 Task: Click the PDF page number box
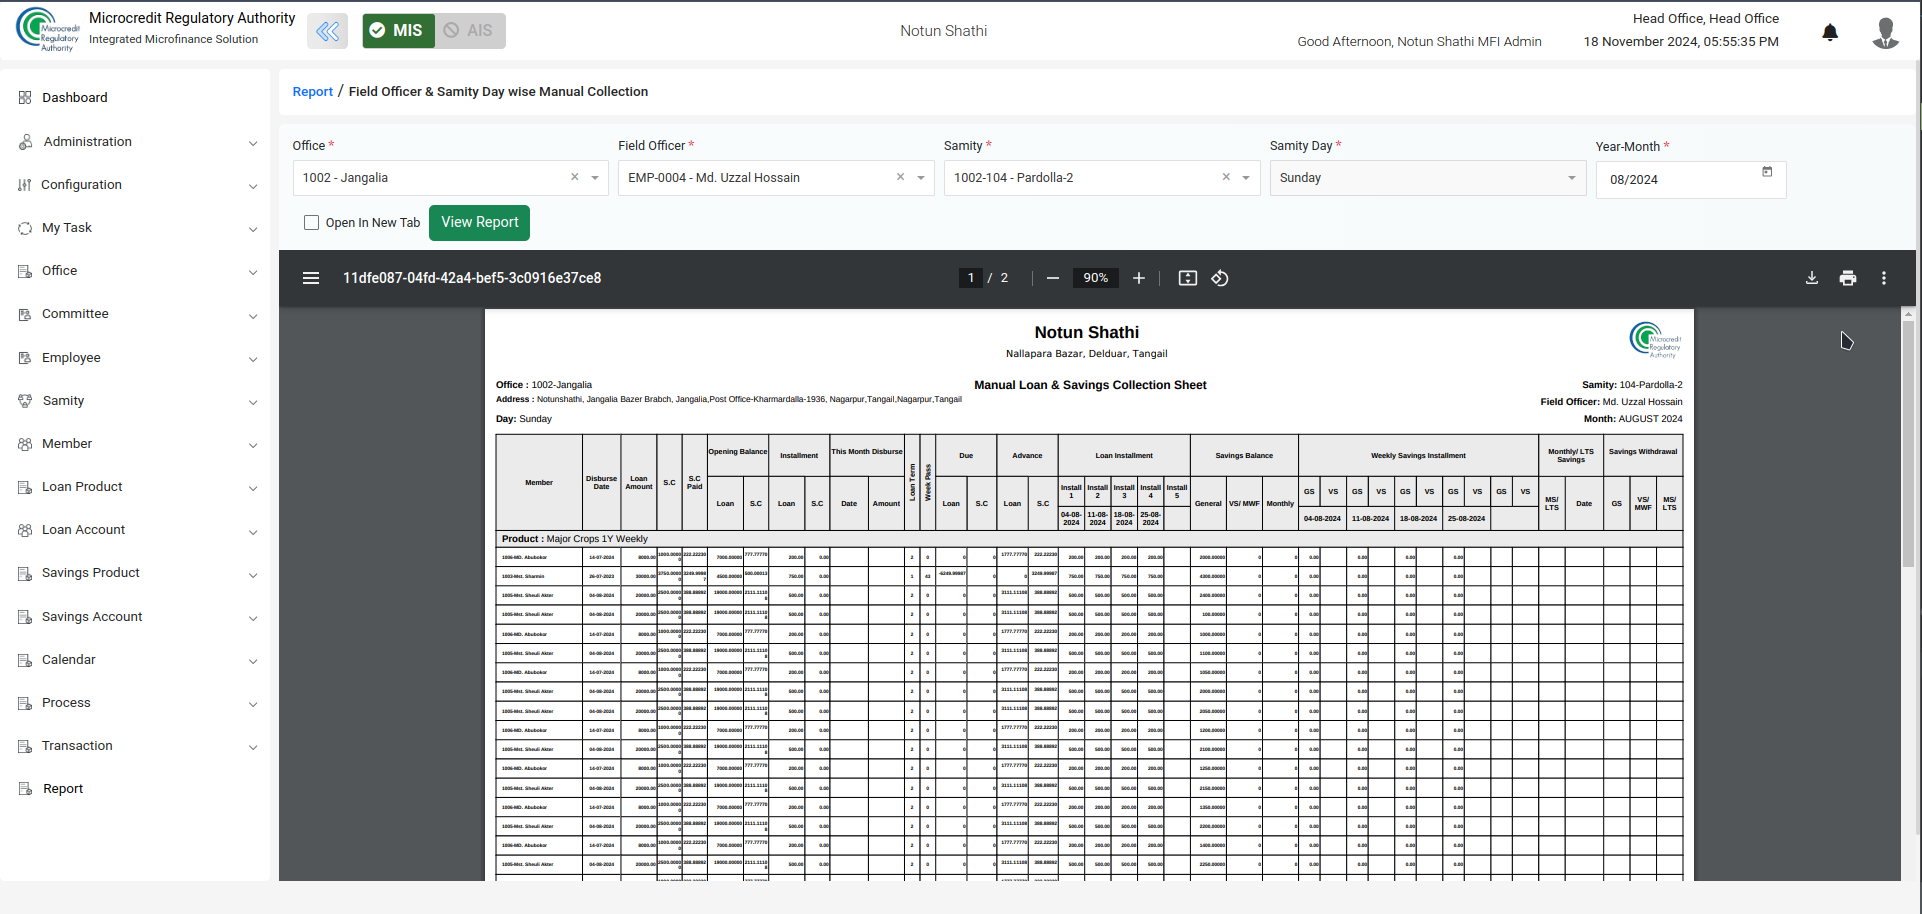click(970, 278)
